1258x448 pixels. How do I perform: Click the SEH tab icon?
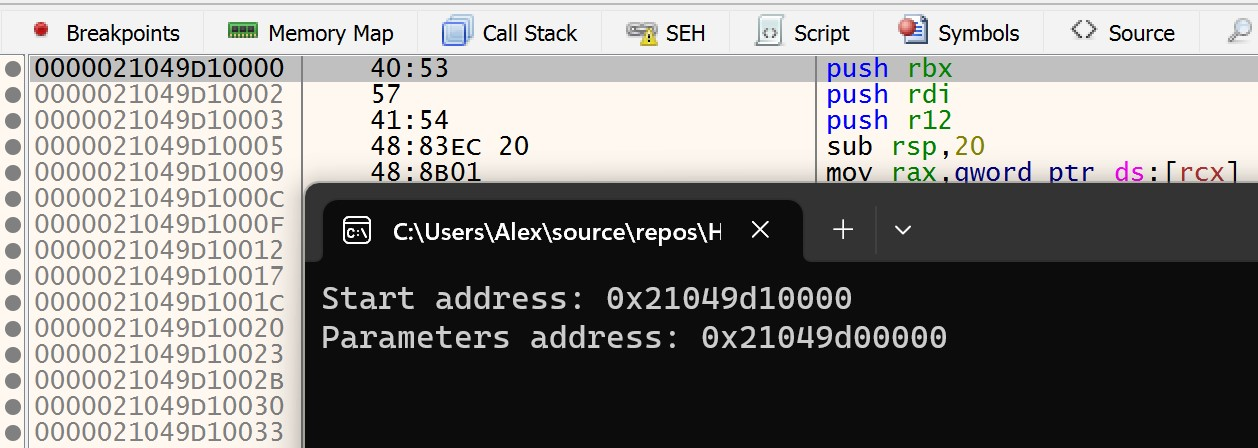(640, 33)
